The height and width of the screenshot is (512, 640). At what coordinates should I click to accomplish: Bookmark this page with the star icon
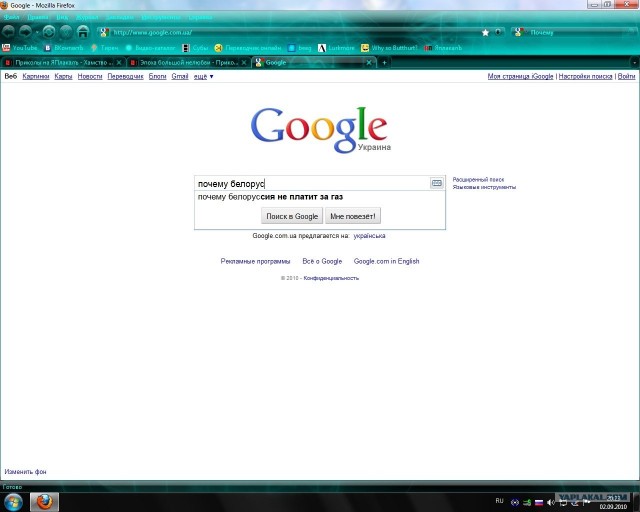485,32
